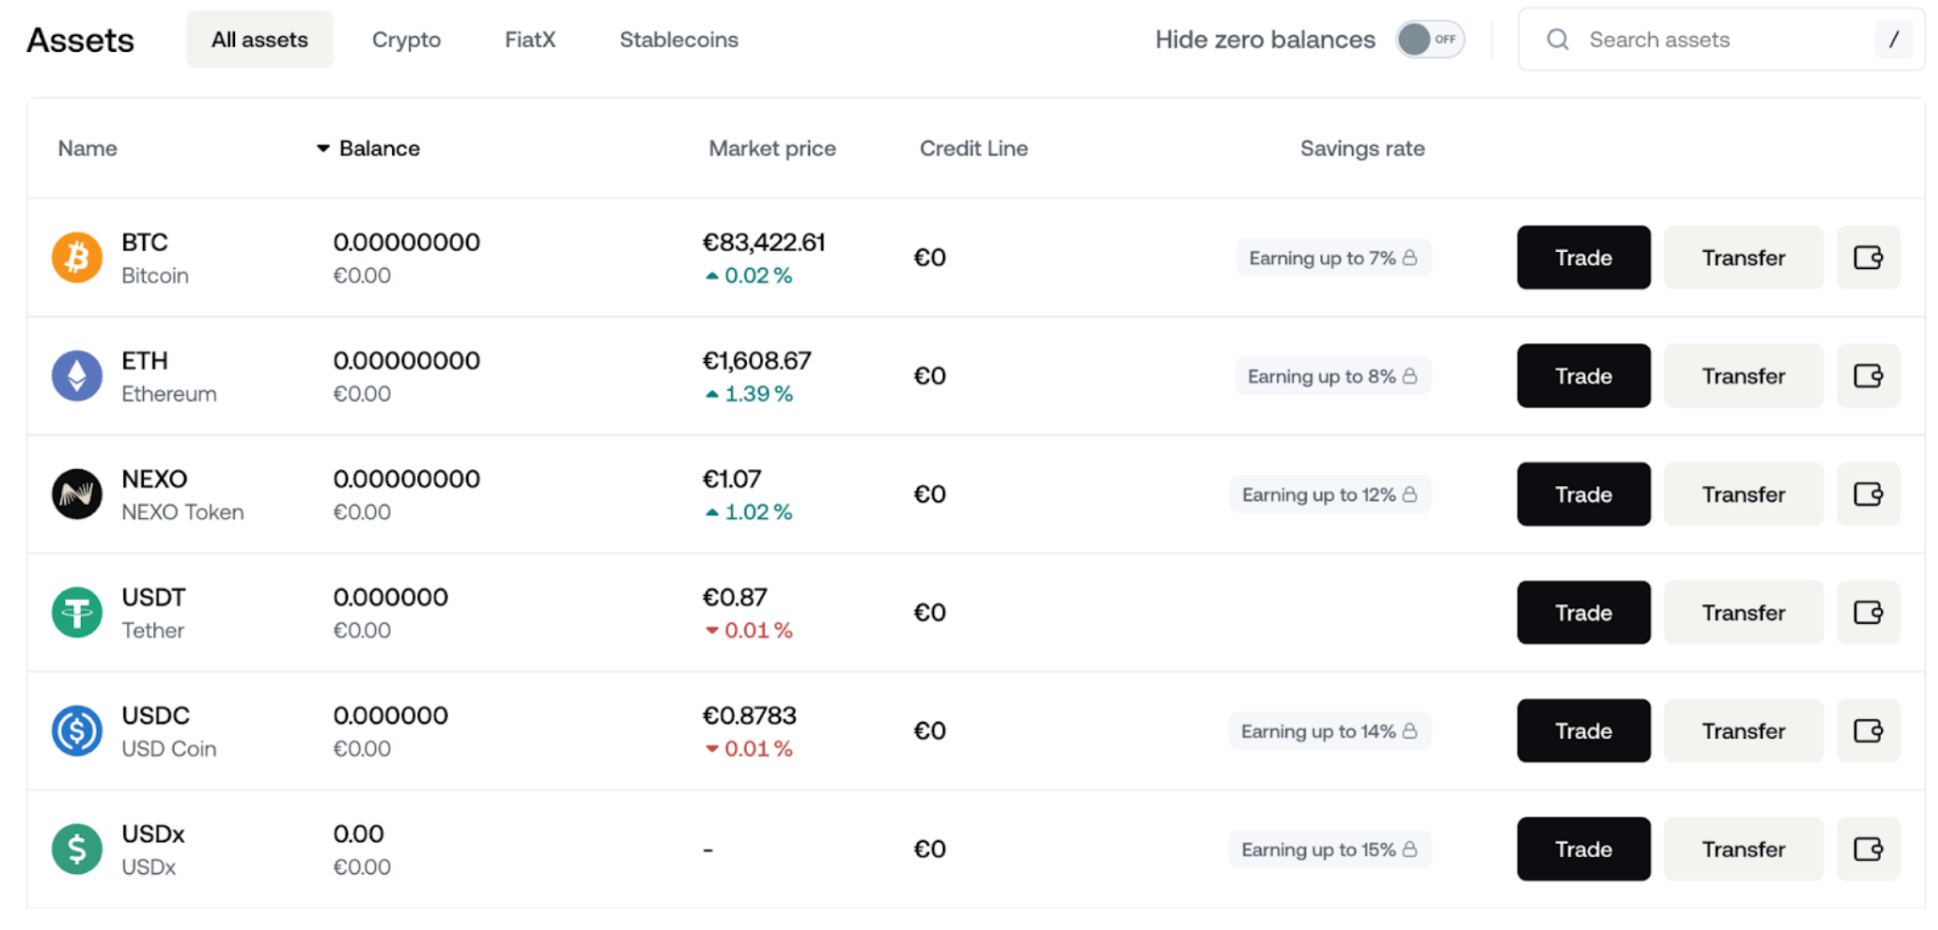This screenshot has width=1938, height=930.
Task: Click the Tether coin icon
Action: [x=77, y=612]
